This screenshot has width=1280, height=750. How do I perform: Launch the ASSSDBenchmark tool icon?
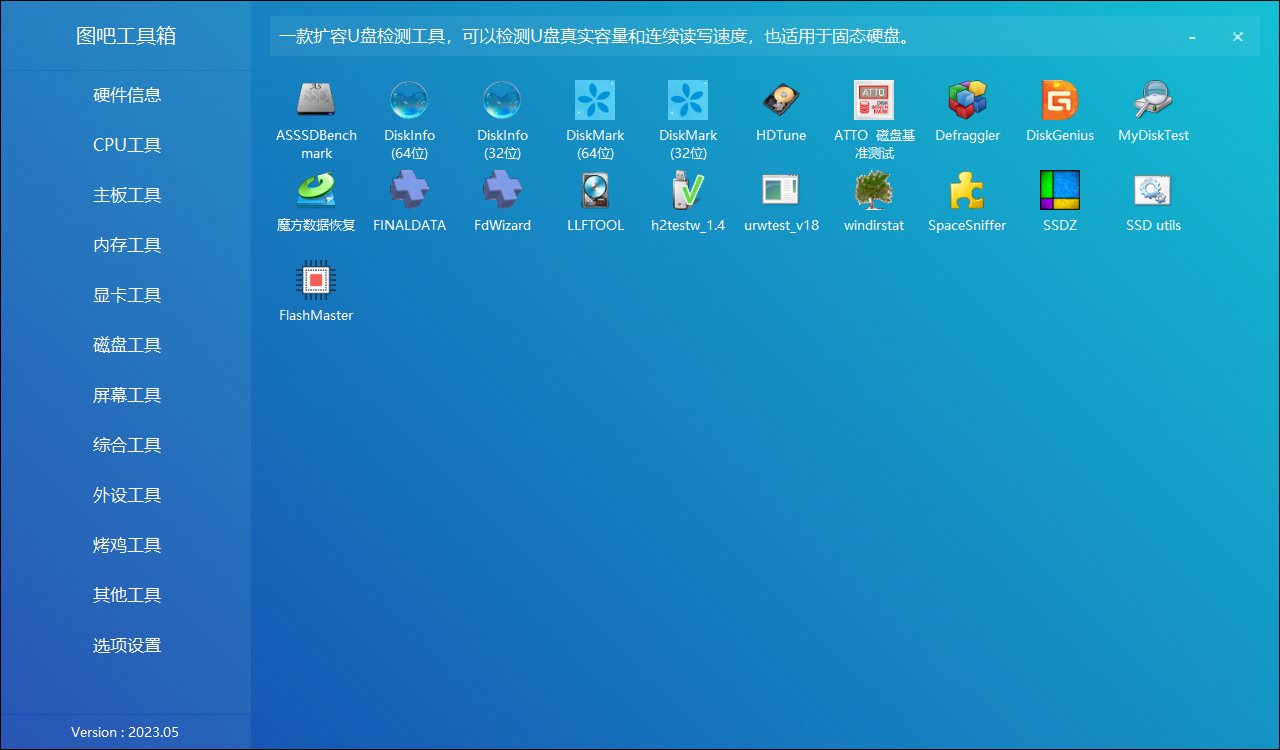(316, 100)
